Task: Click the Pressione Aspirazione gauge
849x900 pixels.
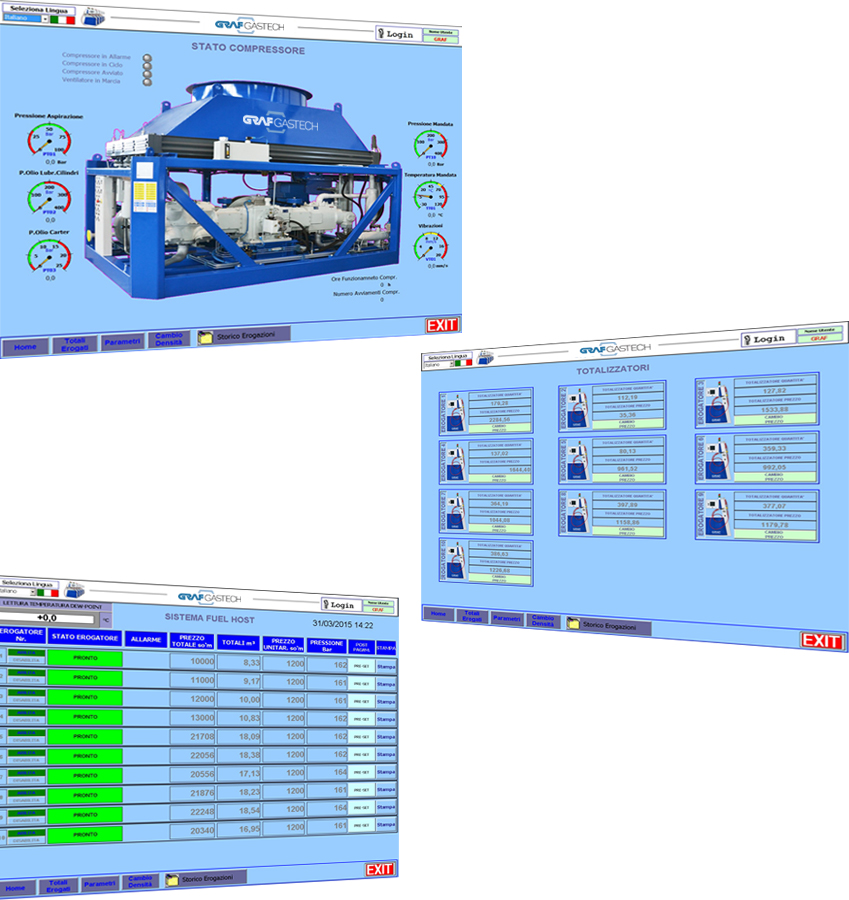Action: pyautogui.click(x=49, y=139)
